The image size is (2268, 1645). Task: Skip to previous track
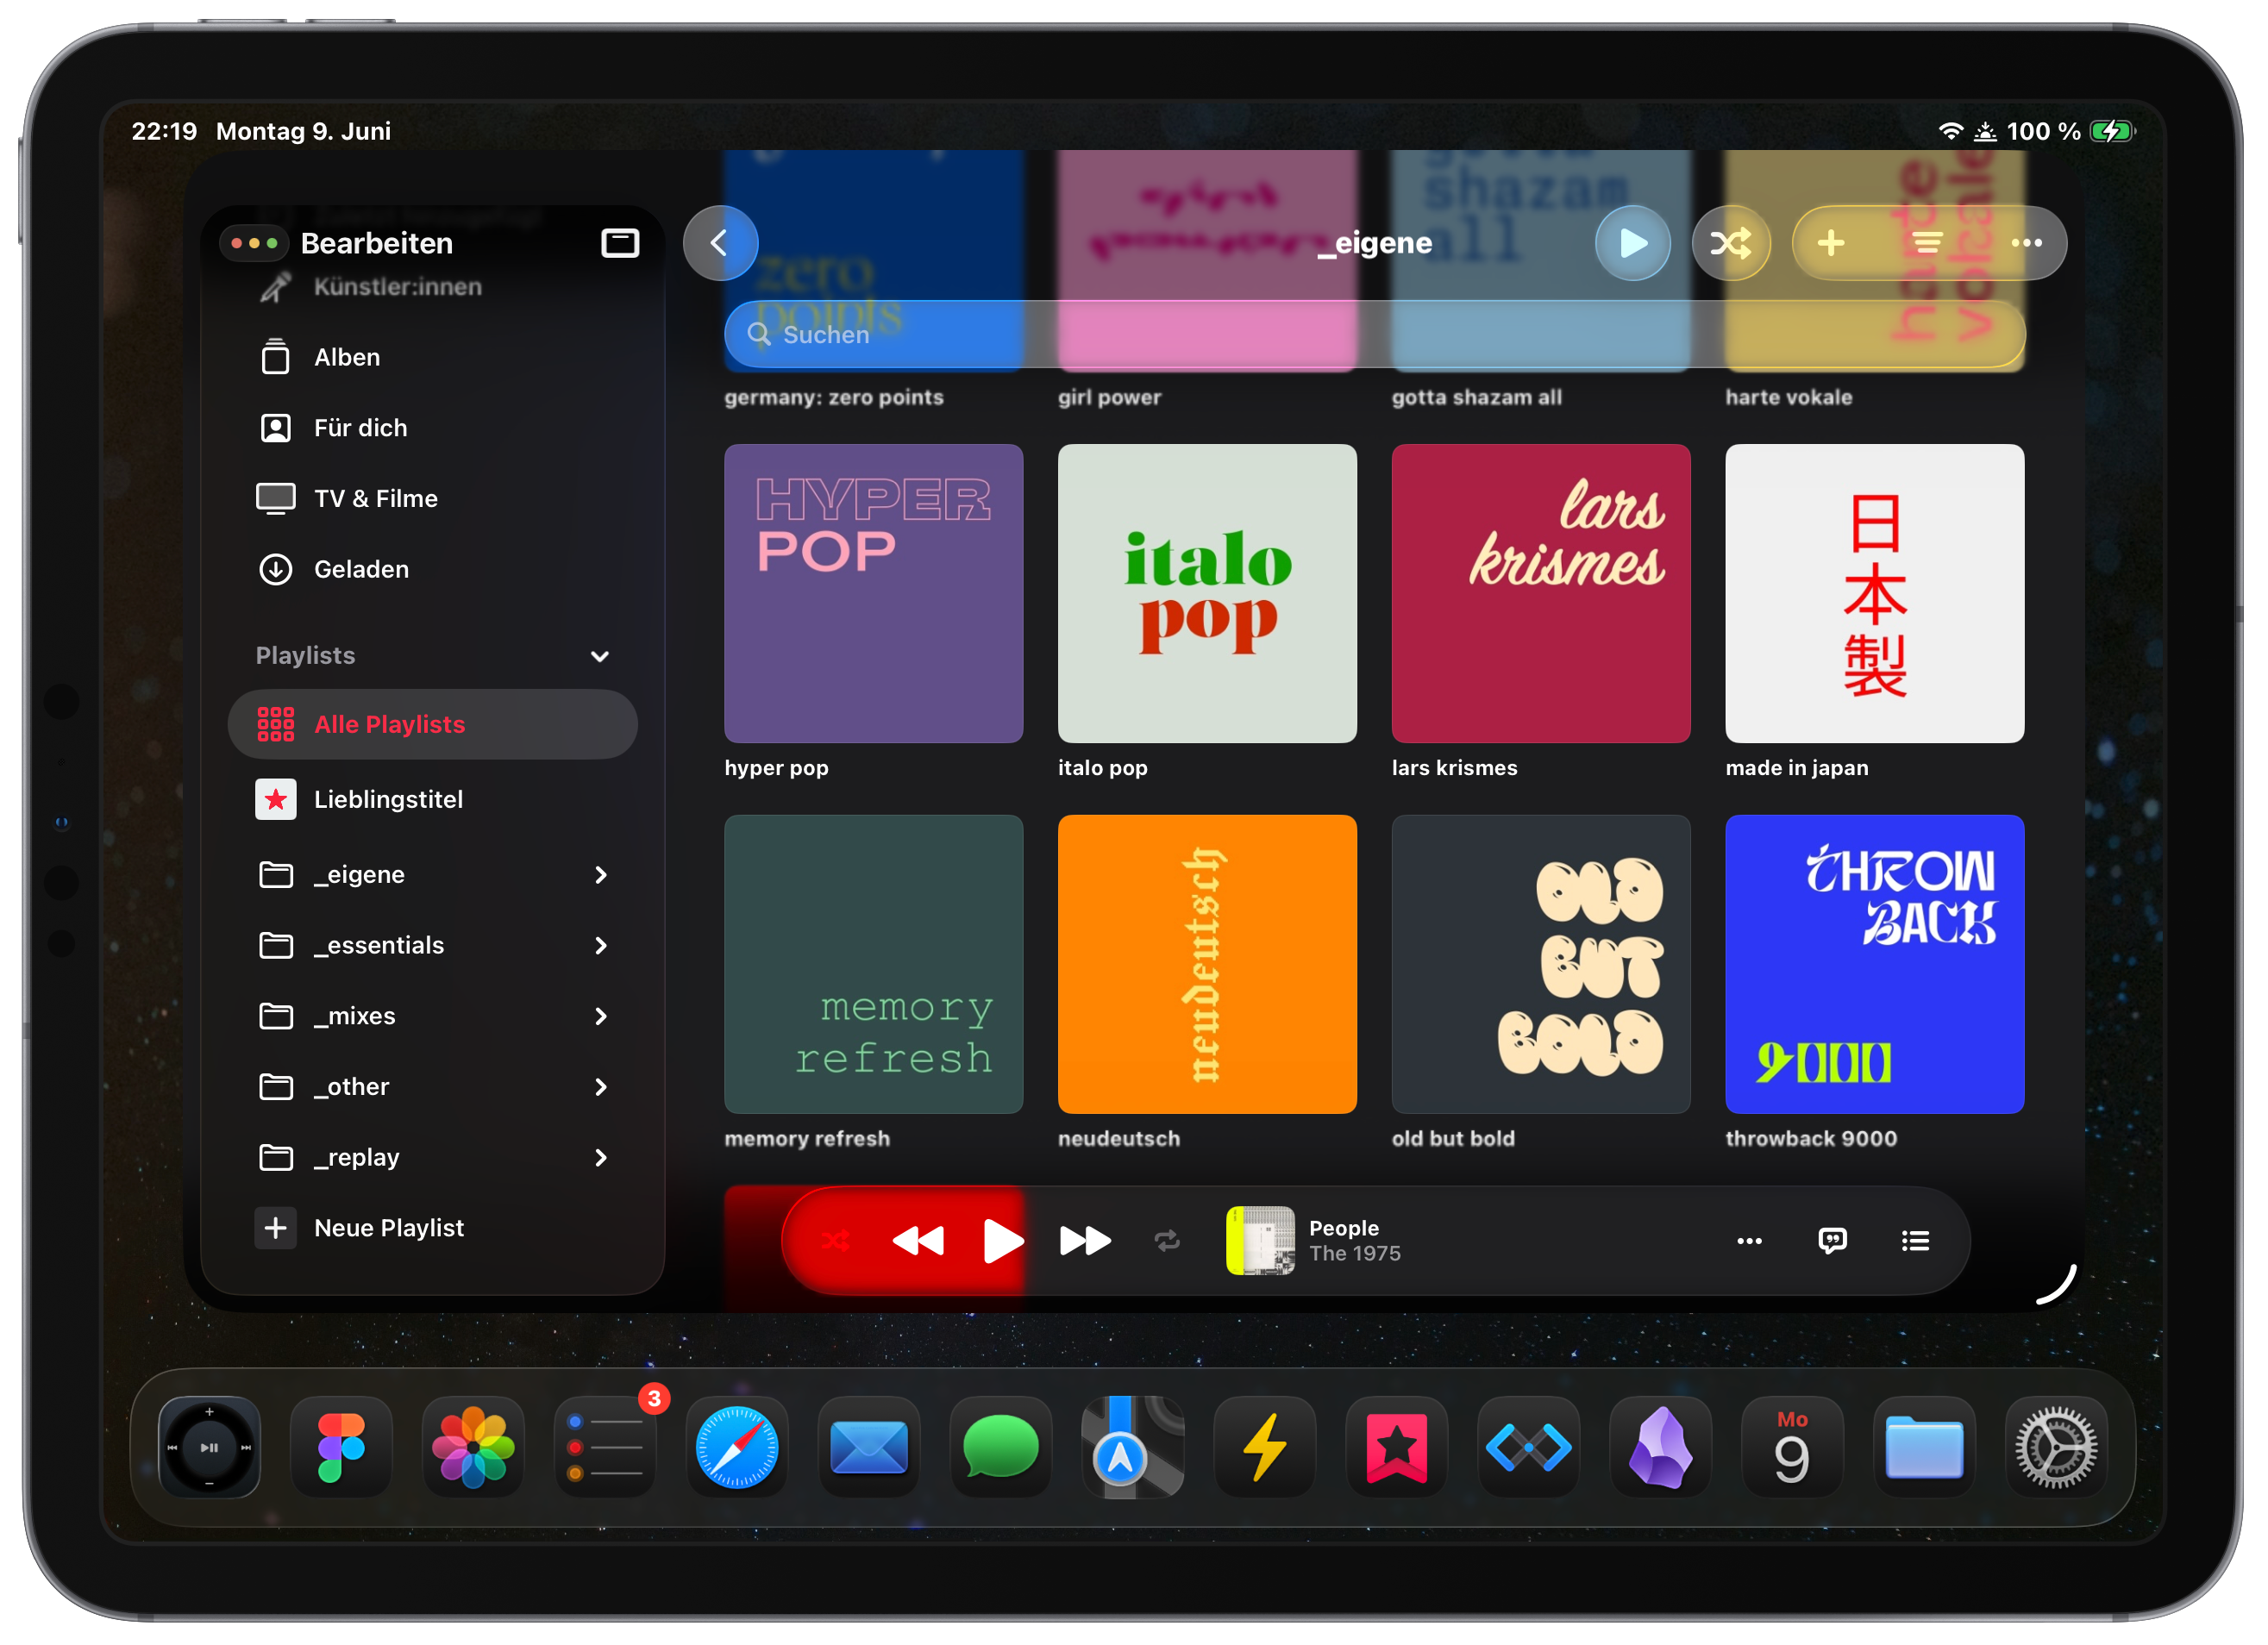[x=918, y=1242]
